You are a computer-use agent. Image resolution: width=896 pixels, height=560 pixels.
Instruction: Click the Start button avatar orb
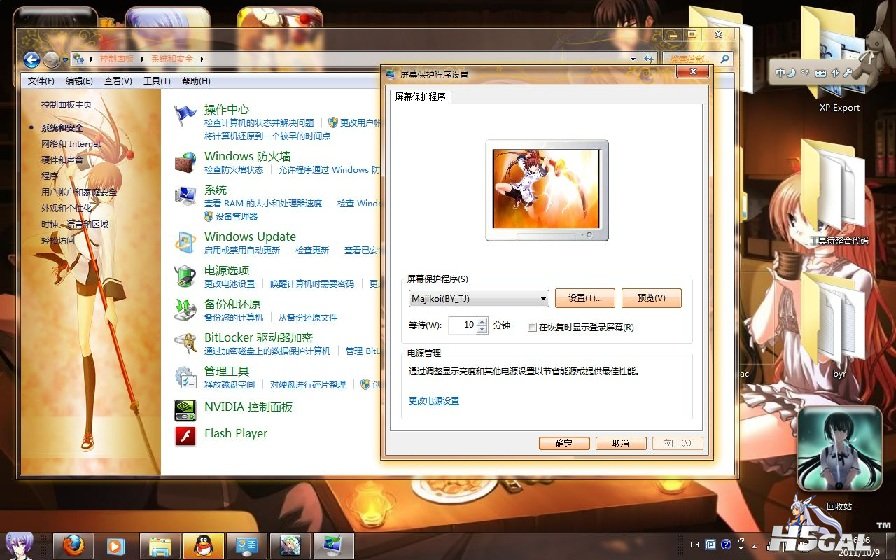click(19, 545)
